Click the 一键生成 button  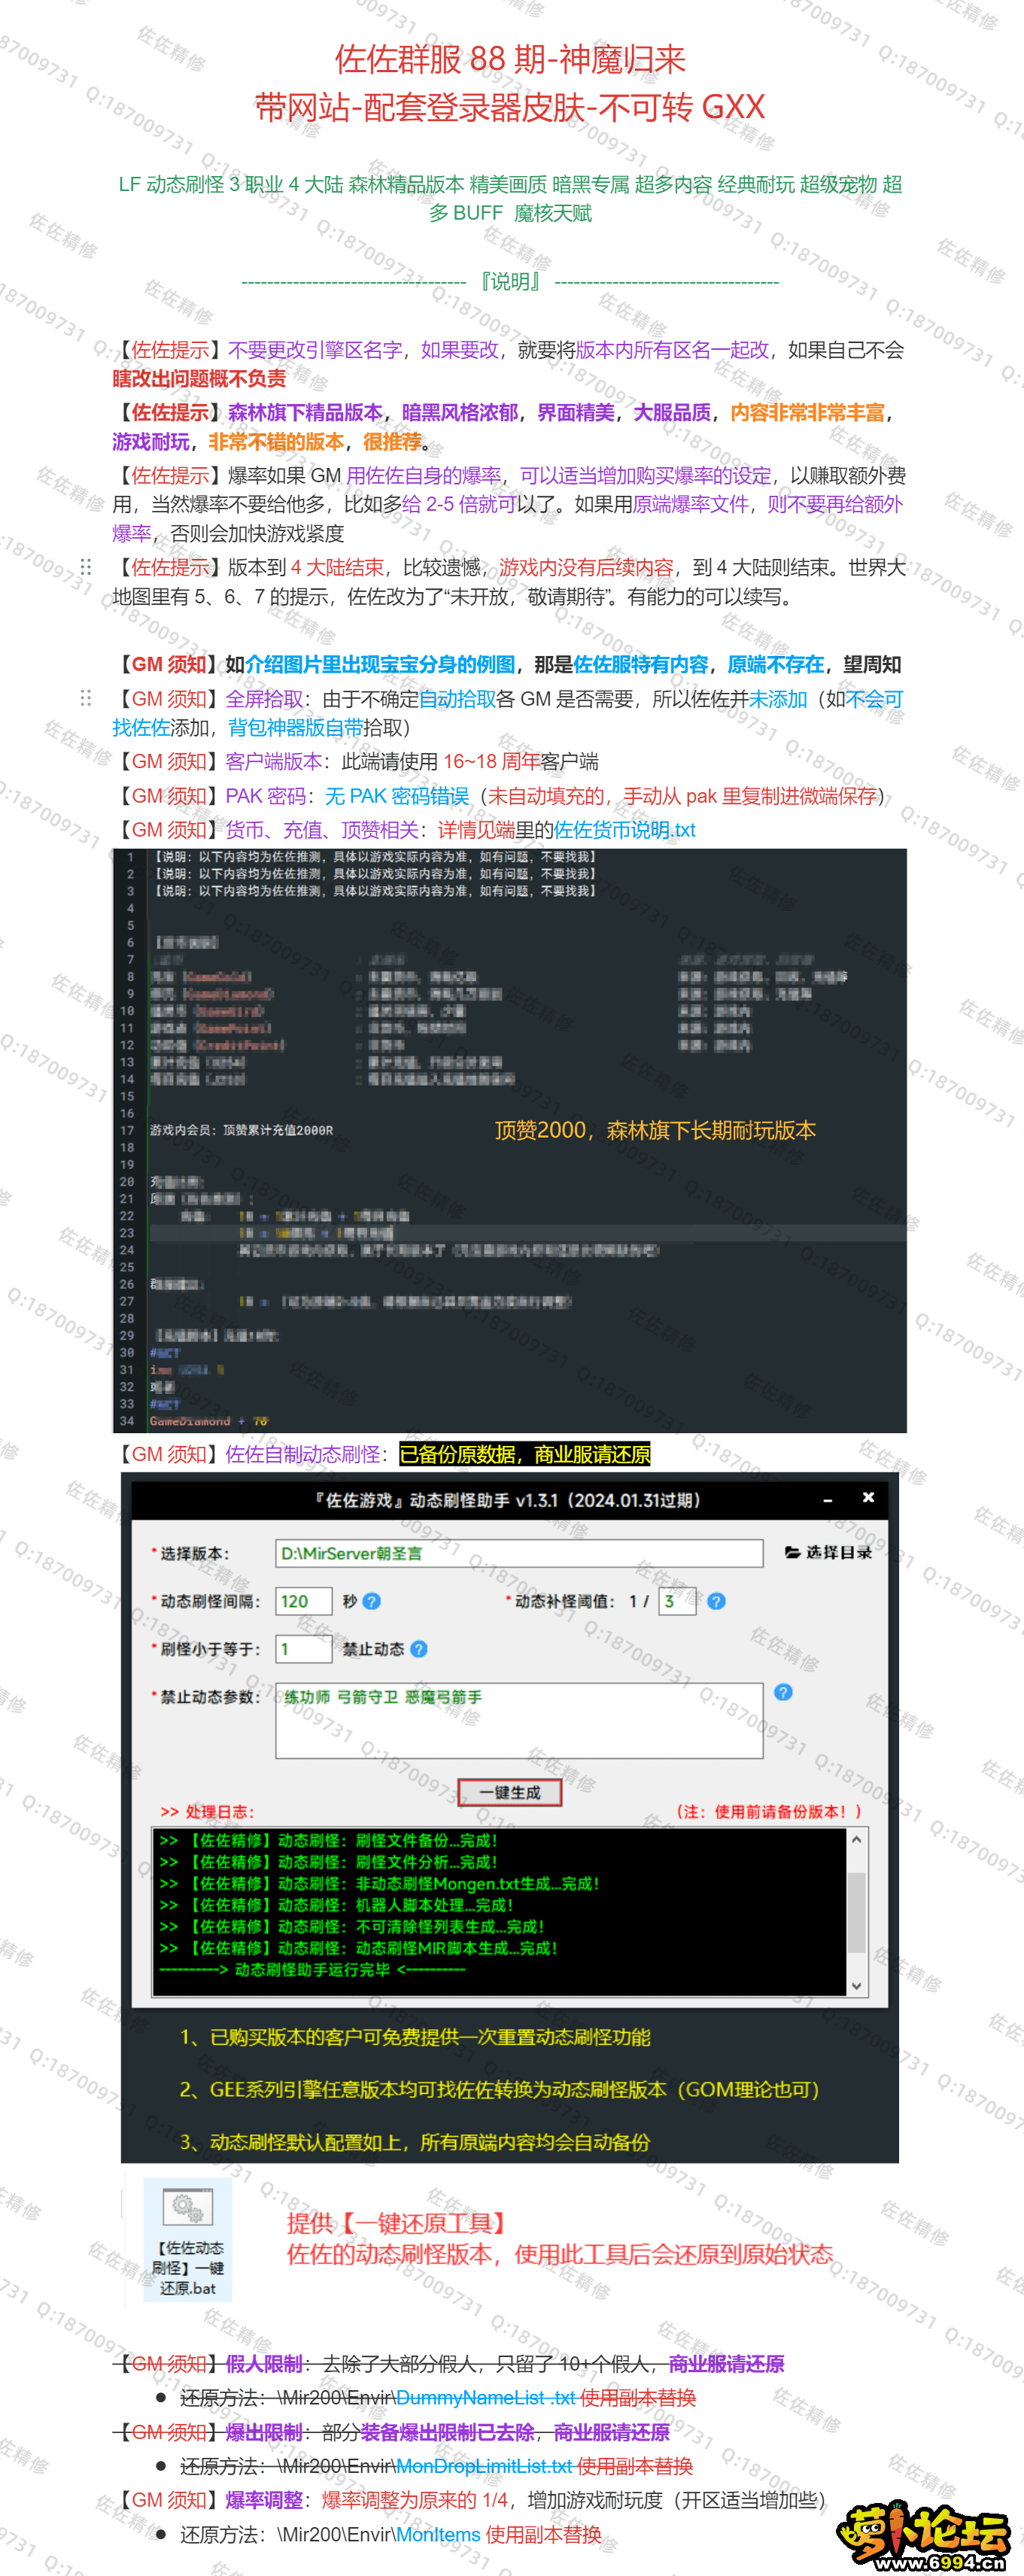[510, 1792]
